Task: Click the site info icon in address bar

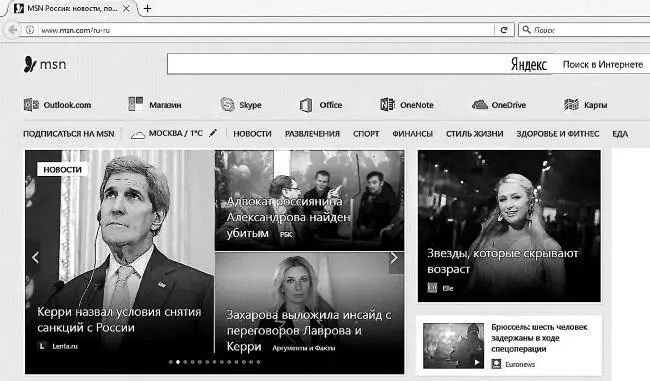Action: point(29,30)
